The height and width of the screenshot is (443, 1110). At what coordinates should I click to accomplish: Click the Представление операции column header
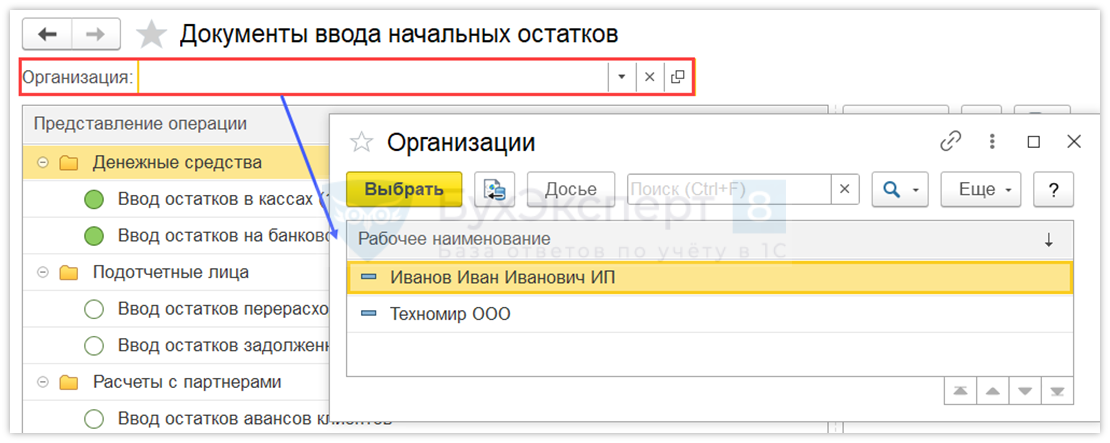pyautogui.click(x=177, y=124)
